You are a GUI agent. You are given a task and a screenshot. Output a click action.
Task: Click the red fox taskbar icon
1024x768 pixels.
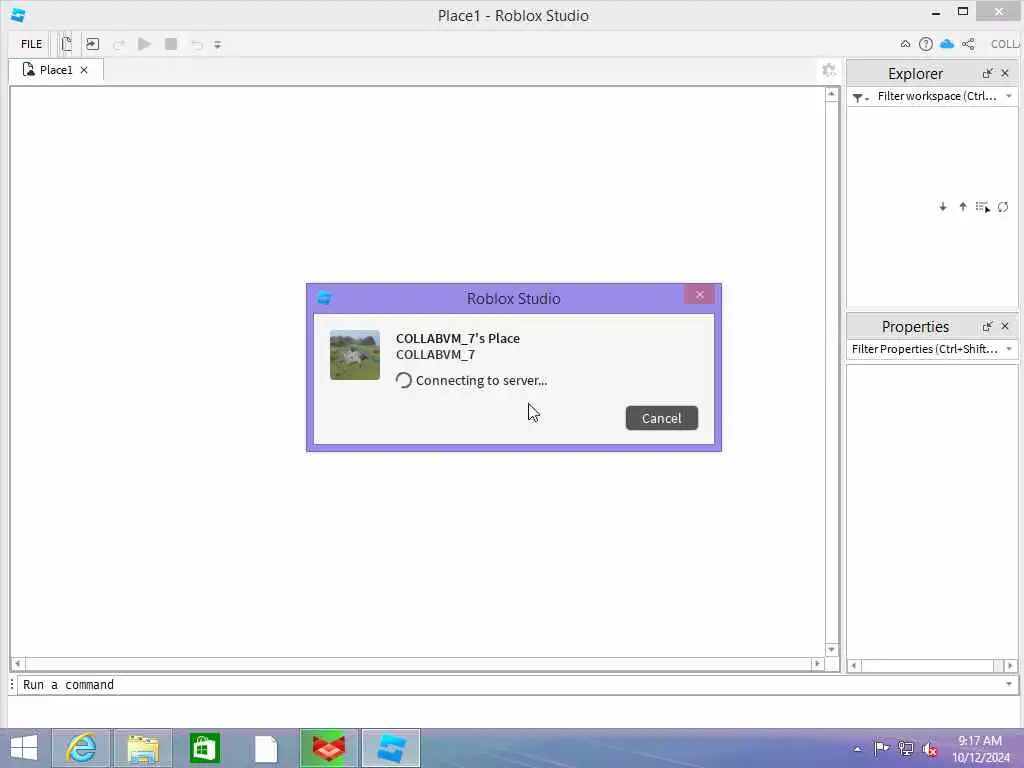coord(328,748)
